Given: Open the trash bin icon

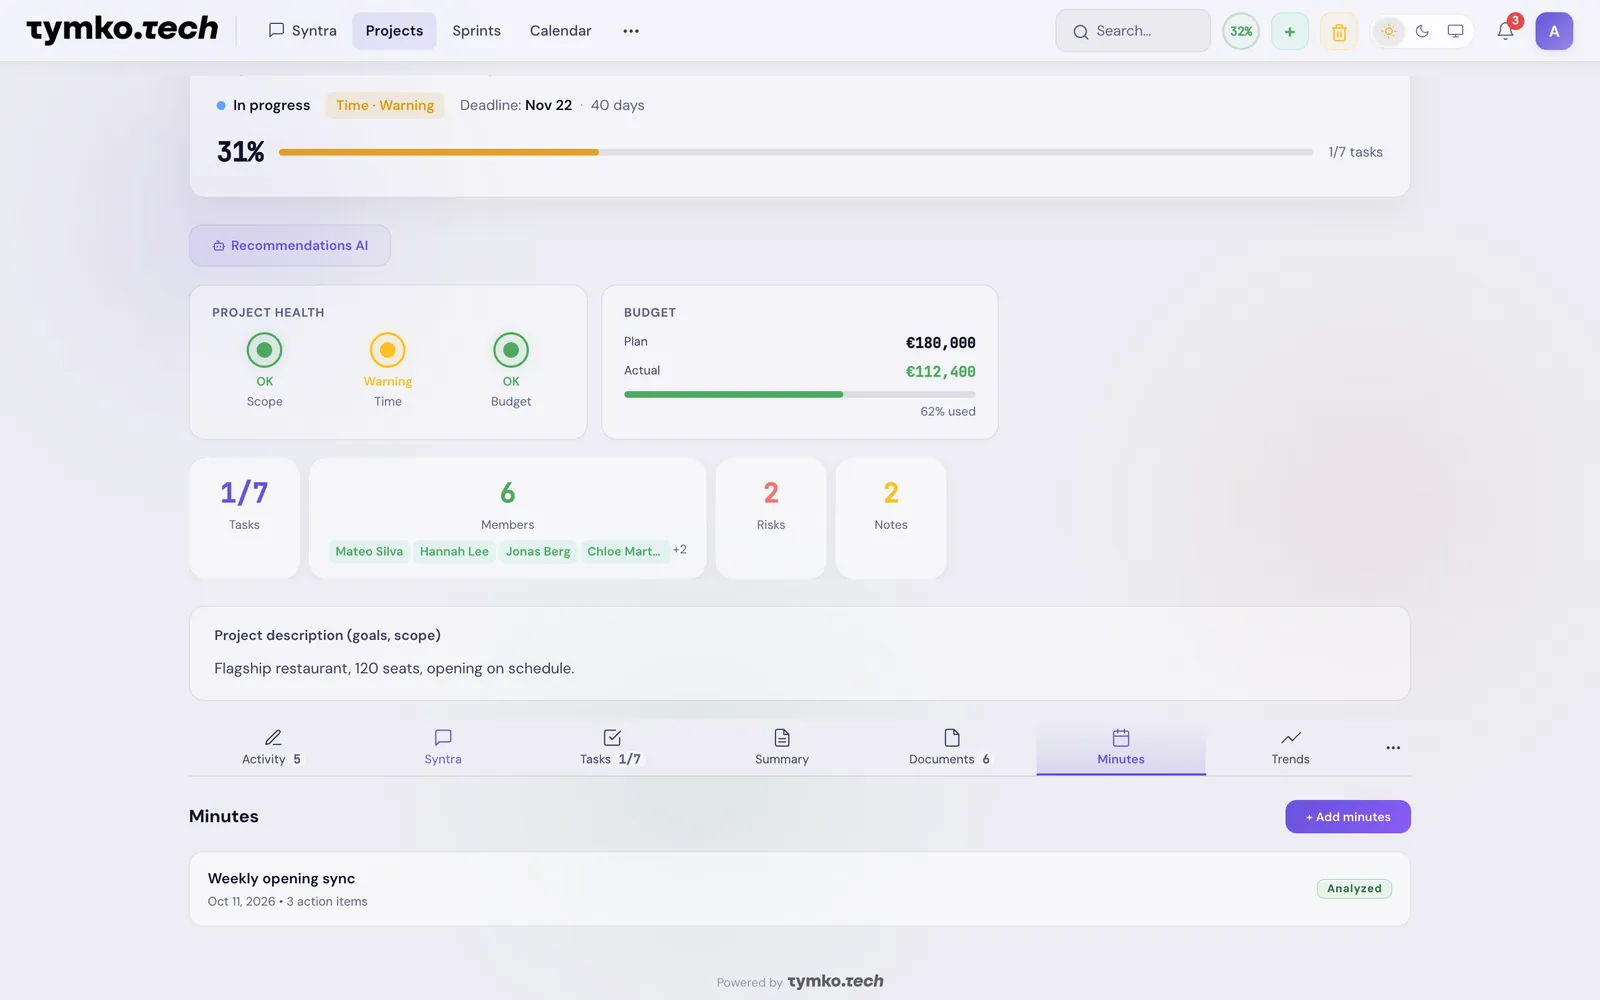Looking at the screenshot, I should pos(1339,31).
